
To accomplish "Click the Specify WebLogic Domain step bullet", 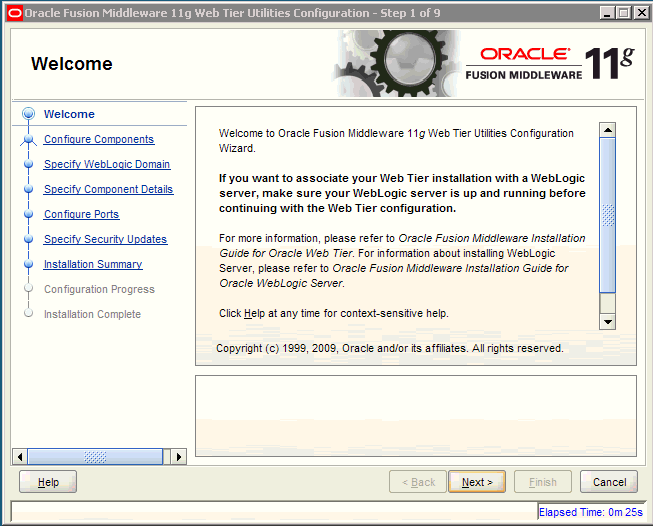I will pyautogui.click(x=28, y=164).
